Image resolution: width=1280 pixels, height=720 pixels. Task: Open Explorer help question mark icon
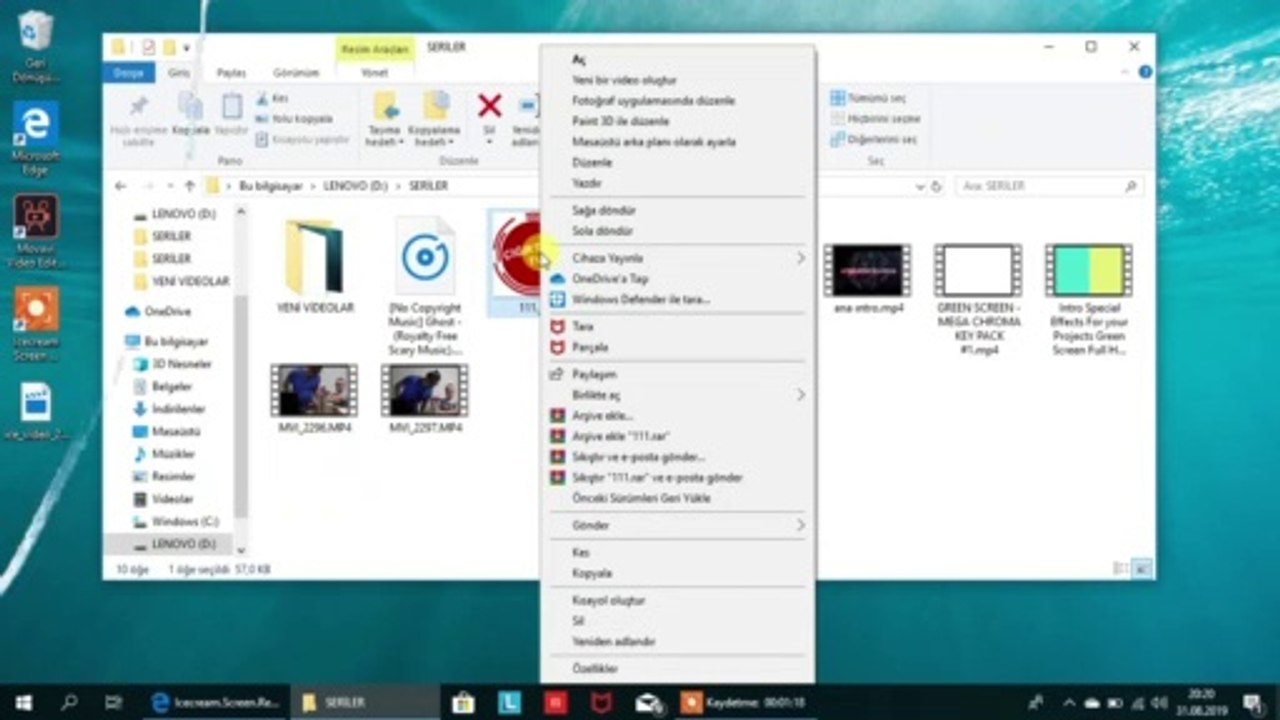tap(1145, 72)
